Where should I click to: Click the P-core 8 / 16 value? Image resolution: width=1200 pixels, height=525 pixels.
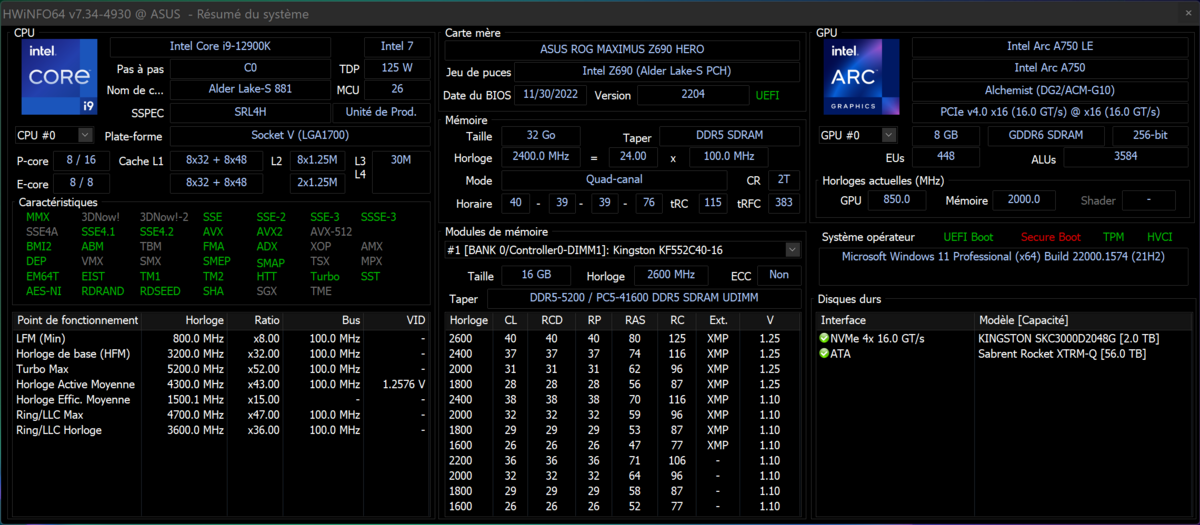coord(82,160)
